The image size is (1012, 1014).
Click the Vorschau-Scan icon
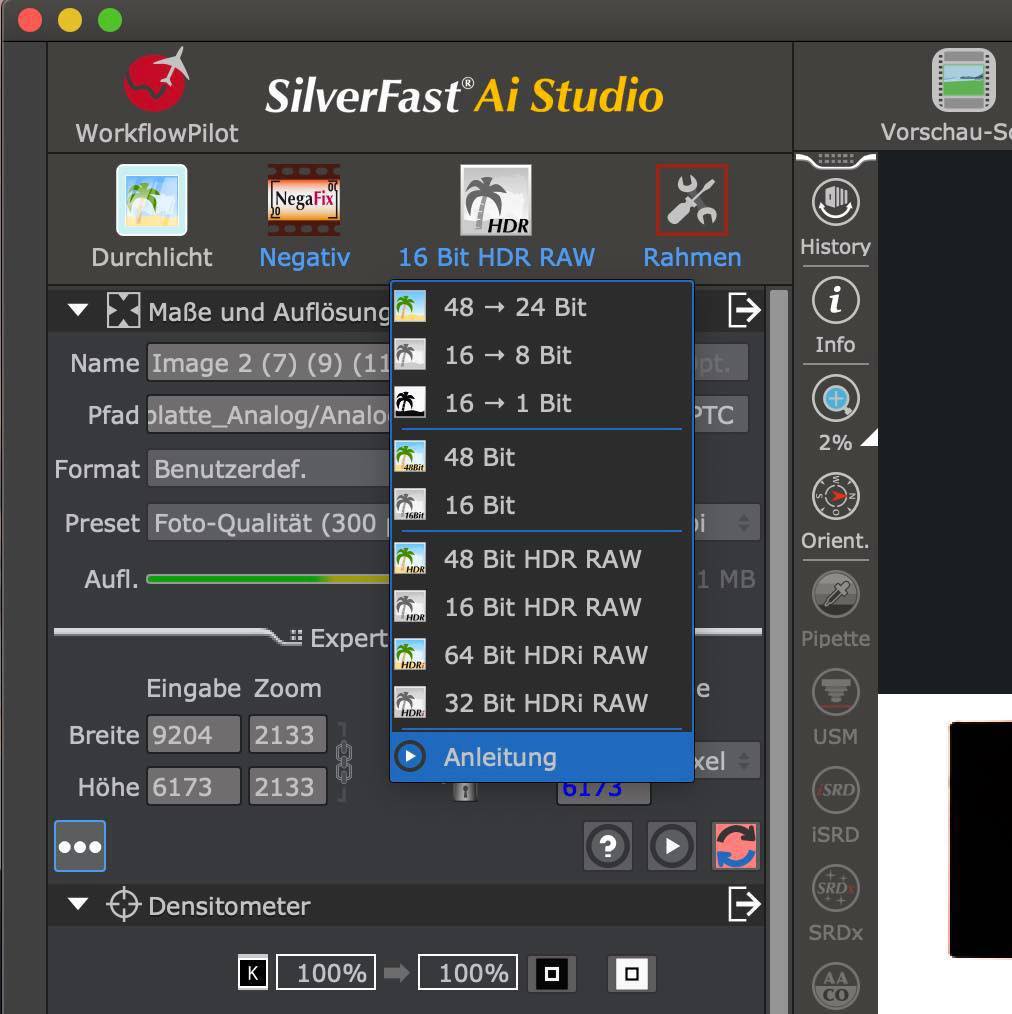pos(964,80)
